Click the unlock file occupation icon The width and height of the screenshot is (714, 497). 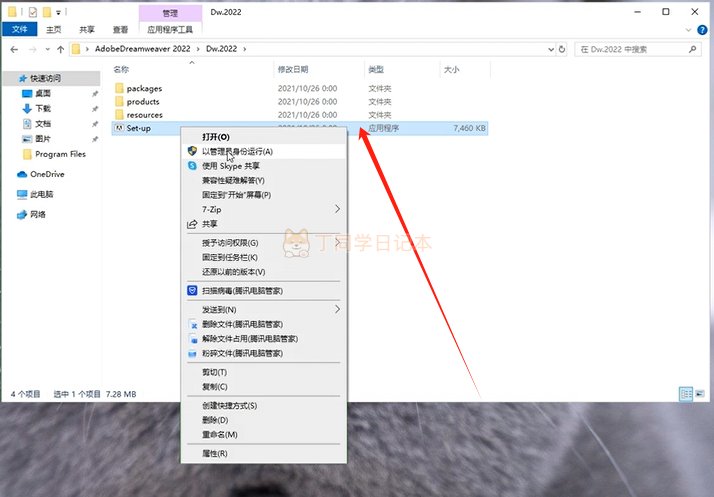point(193,339)
